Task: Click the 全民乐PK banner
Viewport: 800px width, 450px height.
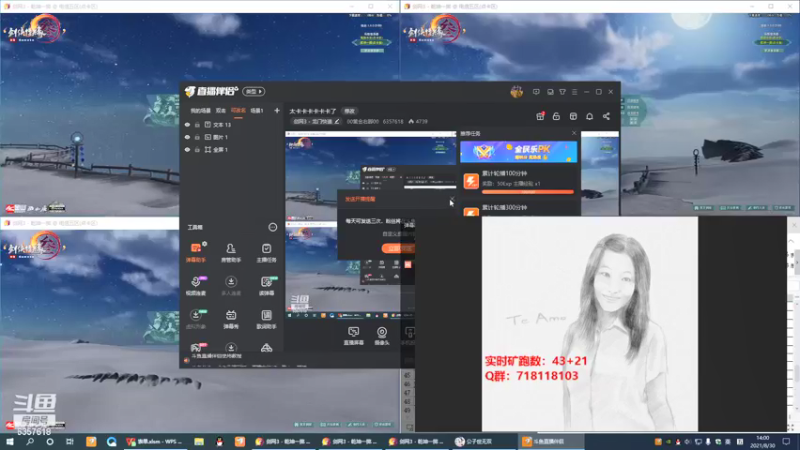Action: (519, 152)
